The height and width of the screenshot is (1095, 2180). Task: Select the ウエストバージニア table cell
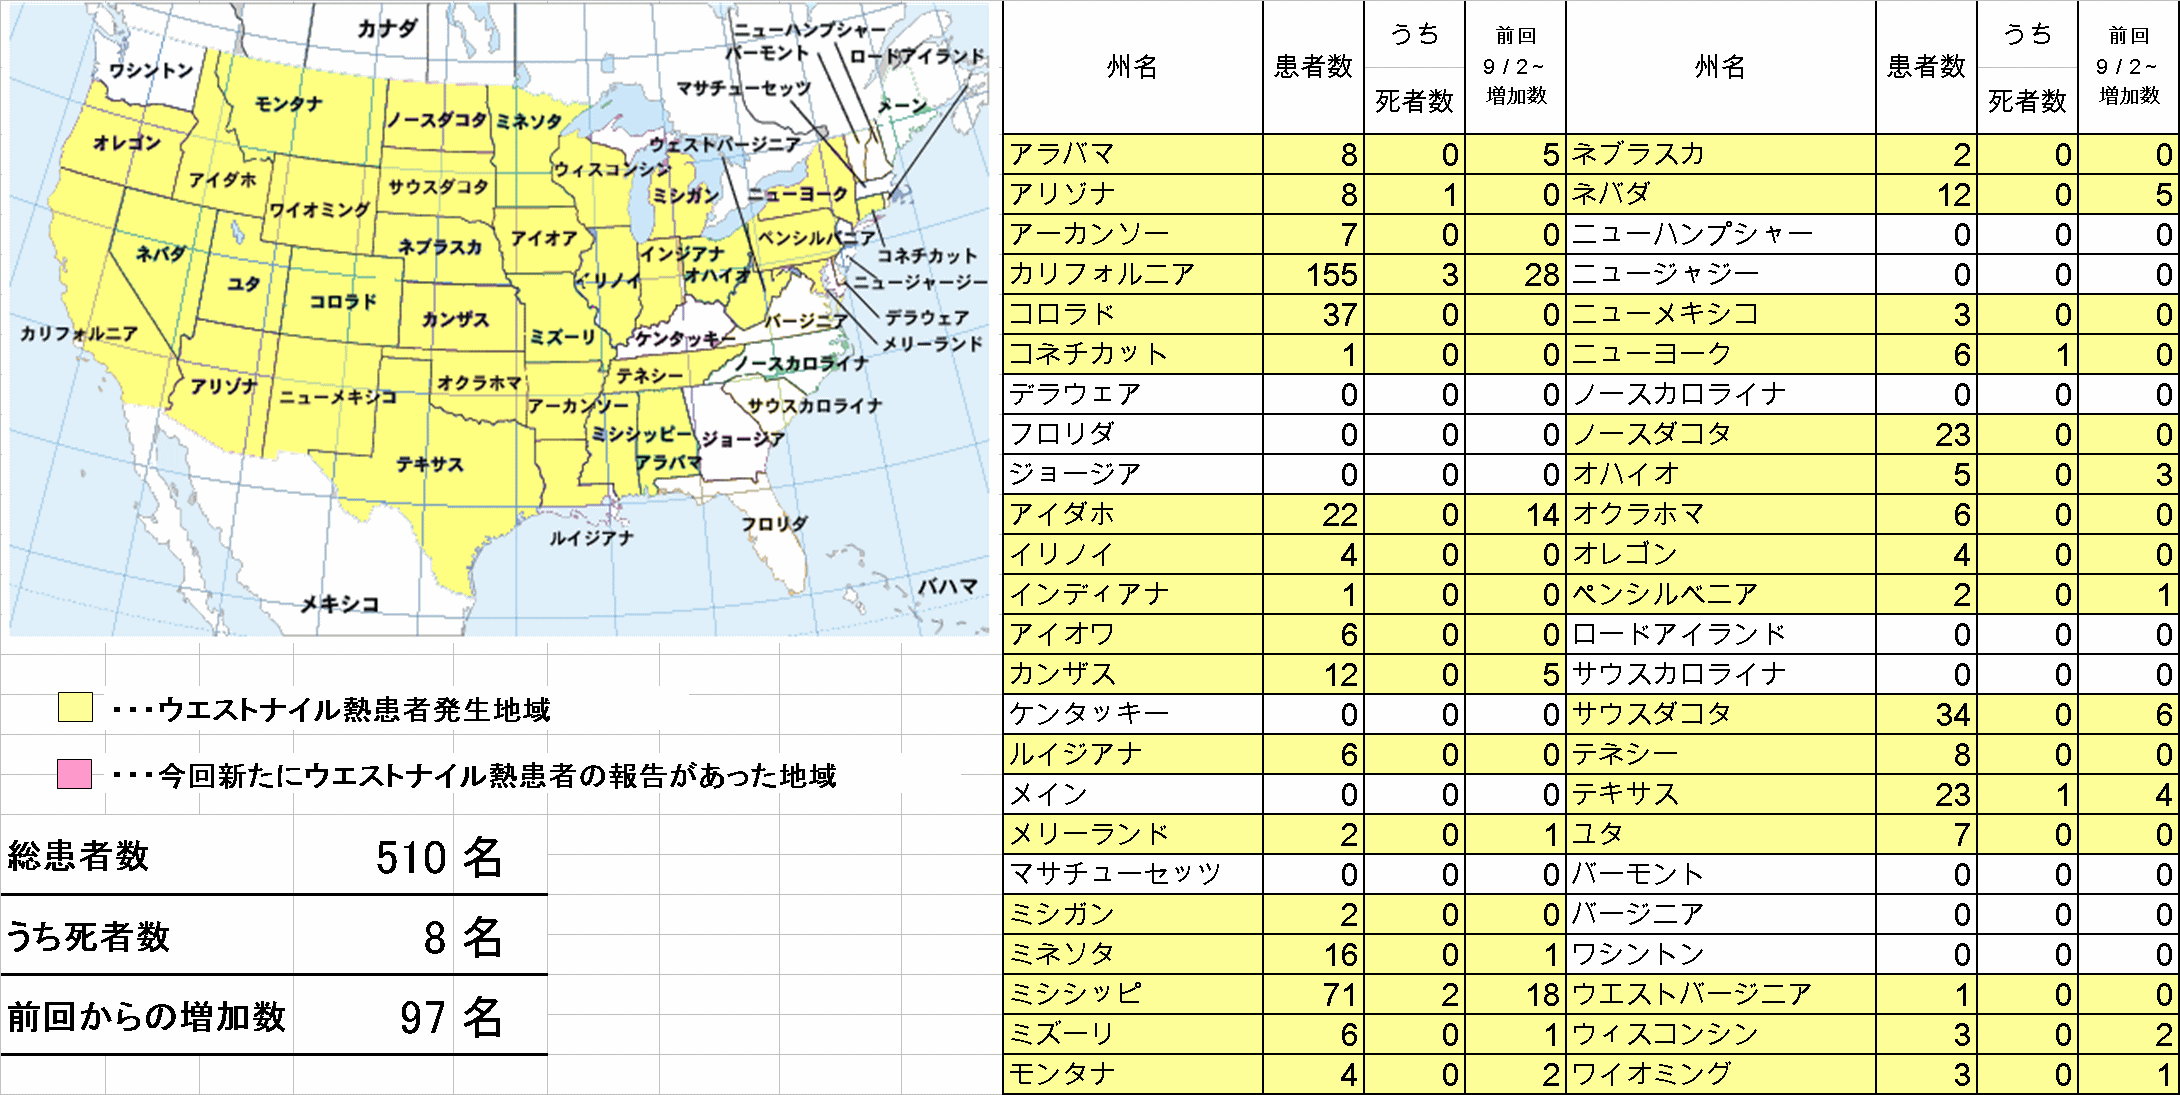tap(1721, 994)
